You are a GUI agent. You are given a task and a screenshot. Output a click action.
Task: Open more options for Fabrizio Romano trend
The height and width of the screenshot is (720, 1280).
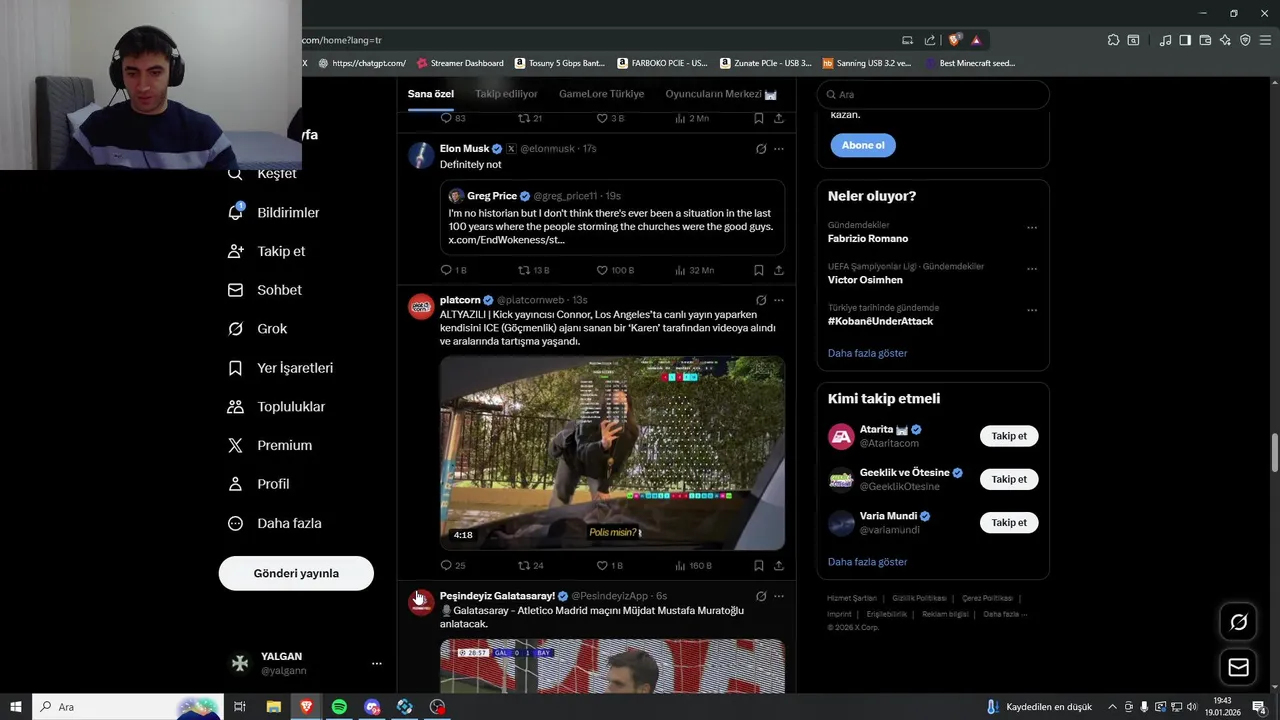[x=1031, y=228]
